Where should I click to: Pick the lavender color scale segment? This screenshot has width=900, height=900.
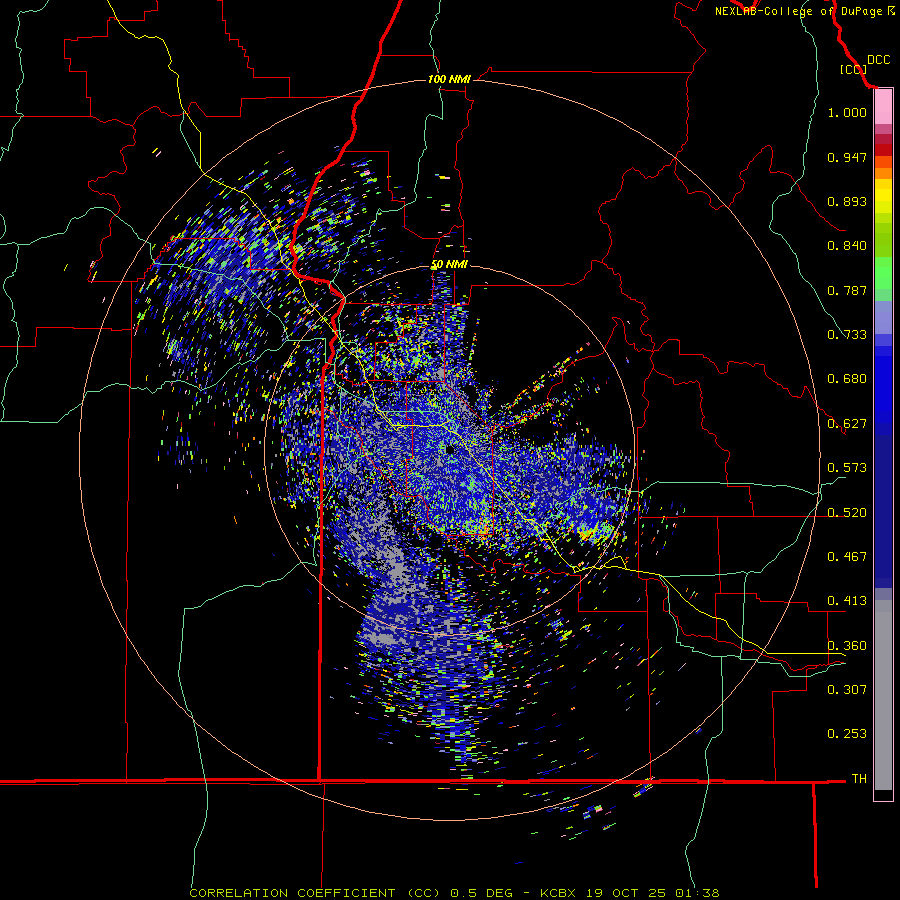tap(883, 317)
